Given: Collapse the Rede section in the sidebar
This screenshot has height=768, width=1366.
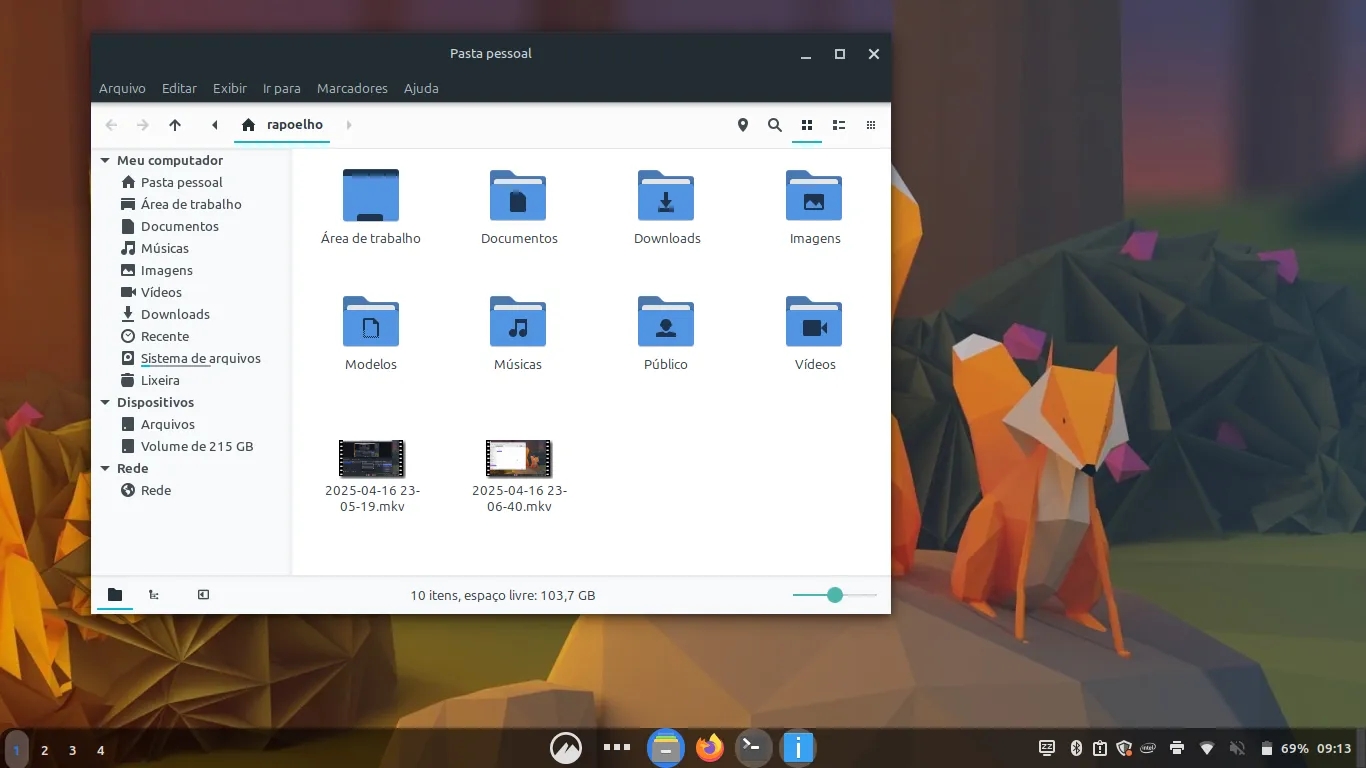Looking at the screenshot, I should point(105,468).
